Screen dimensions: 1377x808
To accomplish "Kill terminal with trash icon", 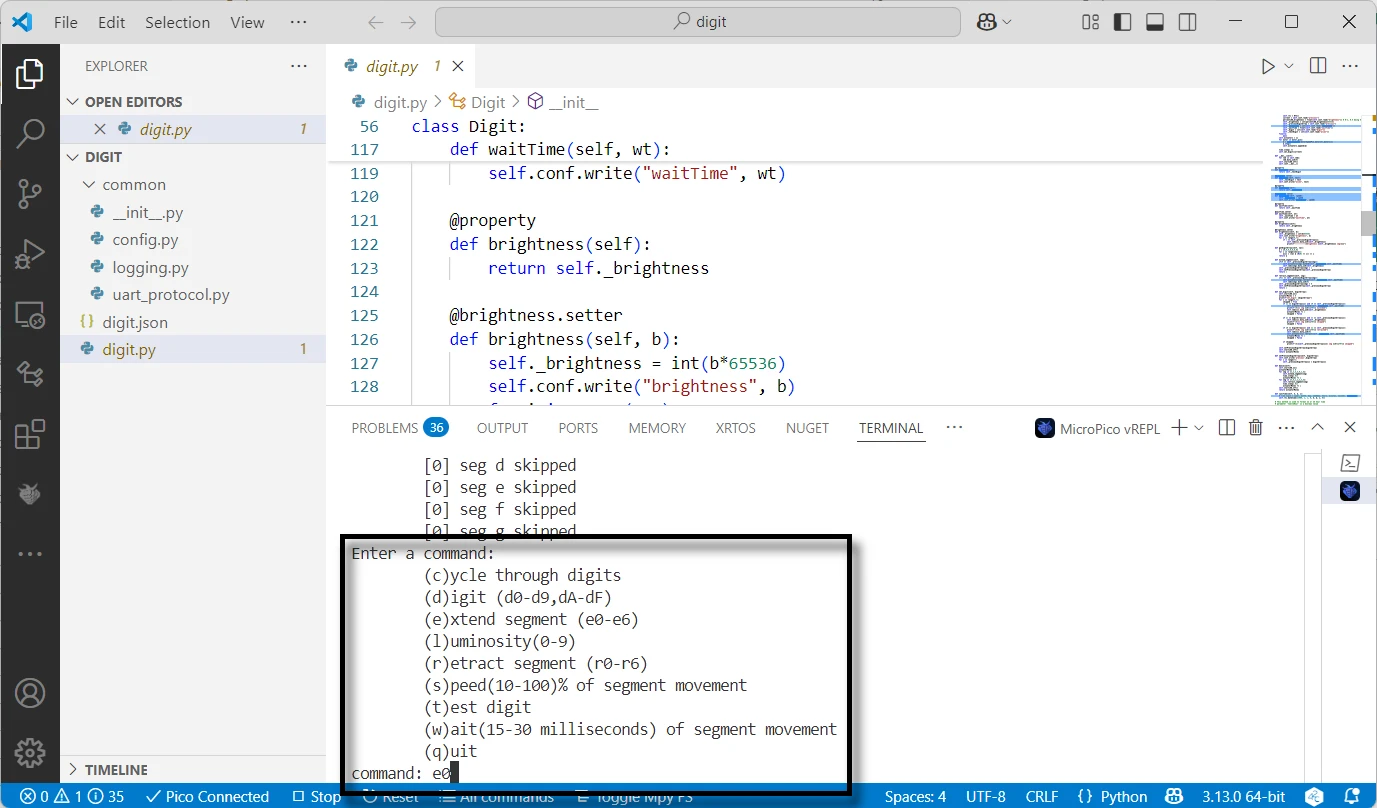I will coord(1256,428).
